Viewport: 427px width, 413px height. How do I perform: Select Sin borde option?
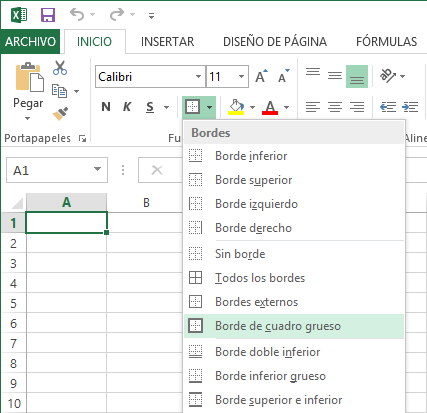[x=294, y=254]
